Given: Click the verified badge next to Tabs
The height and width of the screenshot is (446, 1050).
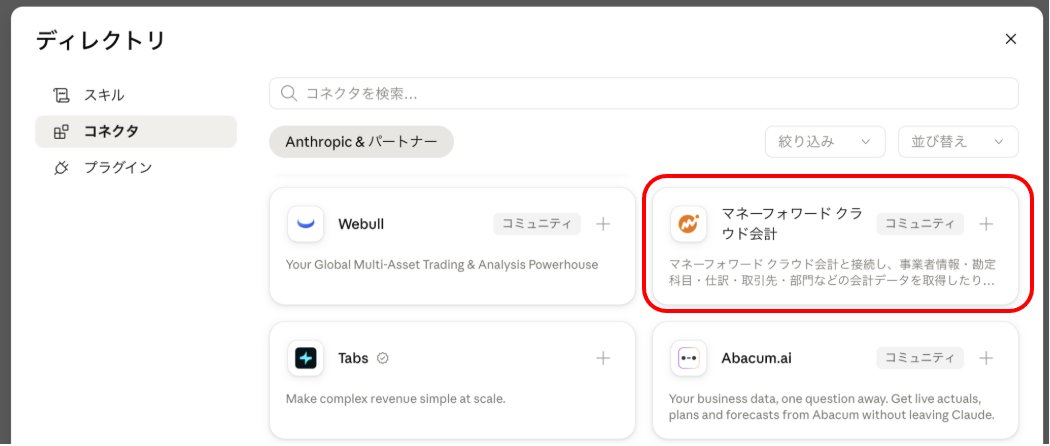Looking at the screenshot, I should coord(383,358).
